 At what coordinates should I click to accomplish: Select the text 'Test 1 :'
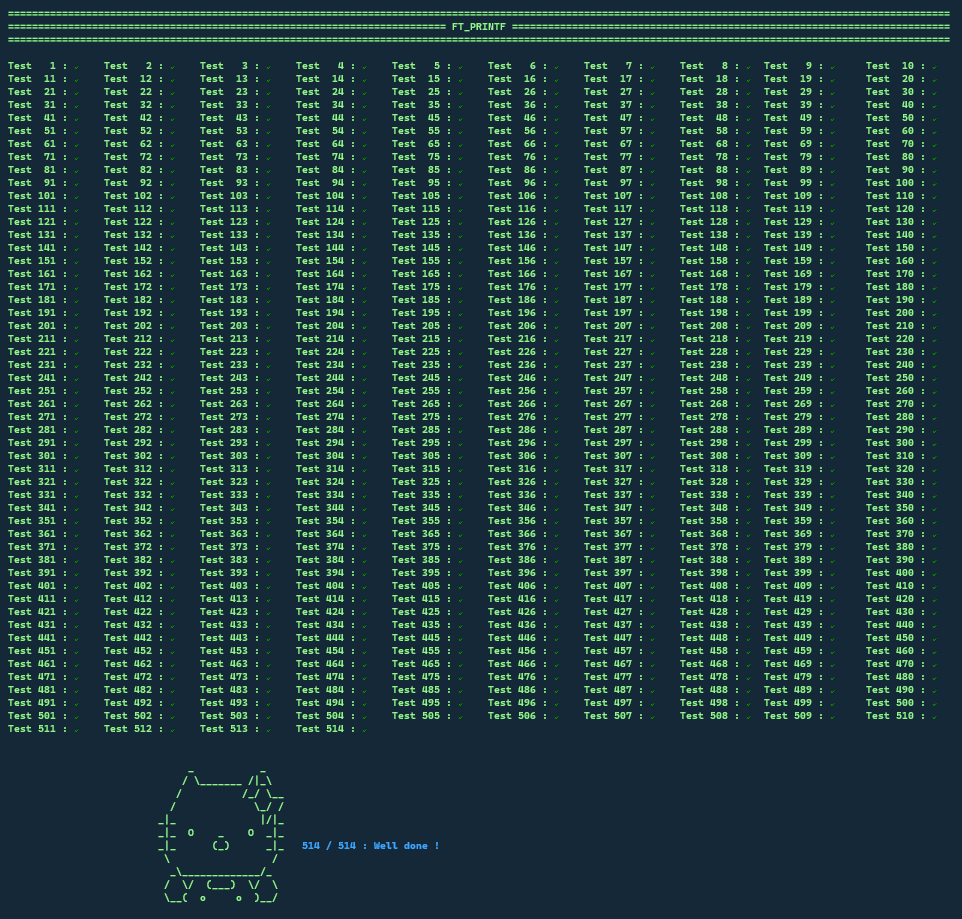pos(37,66)
